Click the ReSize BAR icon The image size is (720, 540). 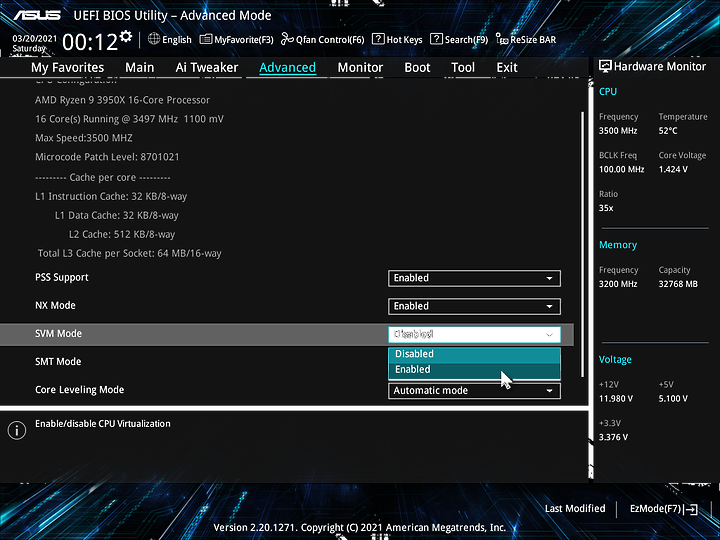click(502, 39)
